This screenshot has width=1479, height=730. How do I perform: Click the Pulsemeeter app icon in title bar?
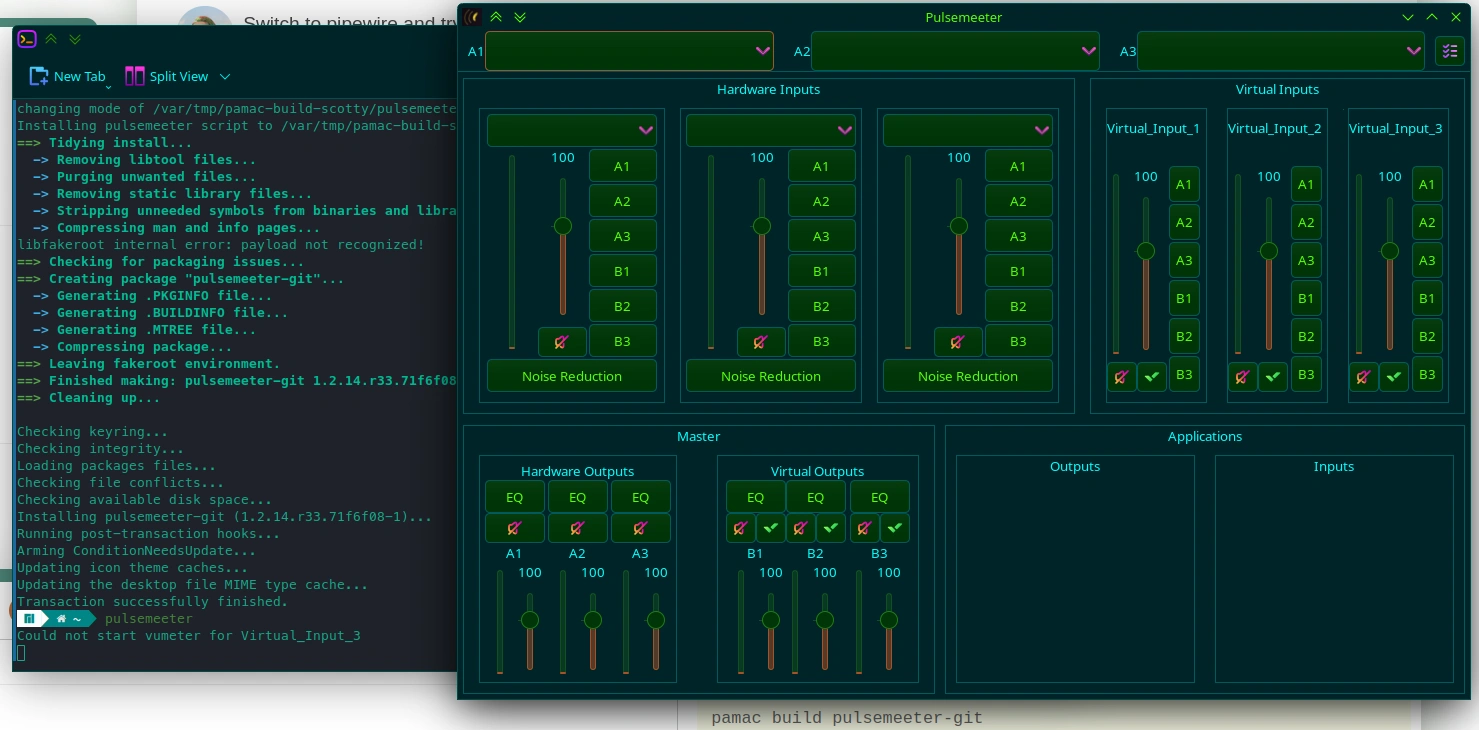[x=472, y=17]
